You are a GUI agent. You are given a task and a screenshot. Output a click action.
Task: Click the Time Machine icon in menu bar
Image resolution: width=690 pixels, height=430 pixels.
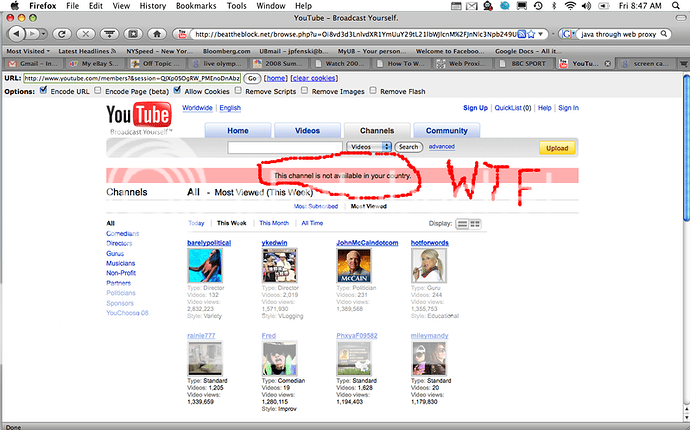click(x=538, y=6)
